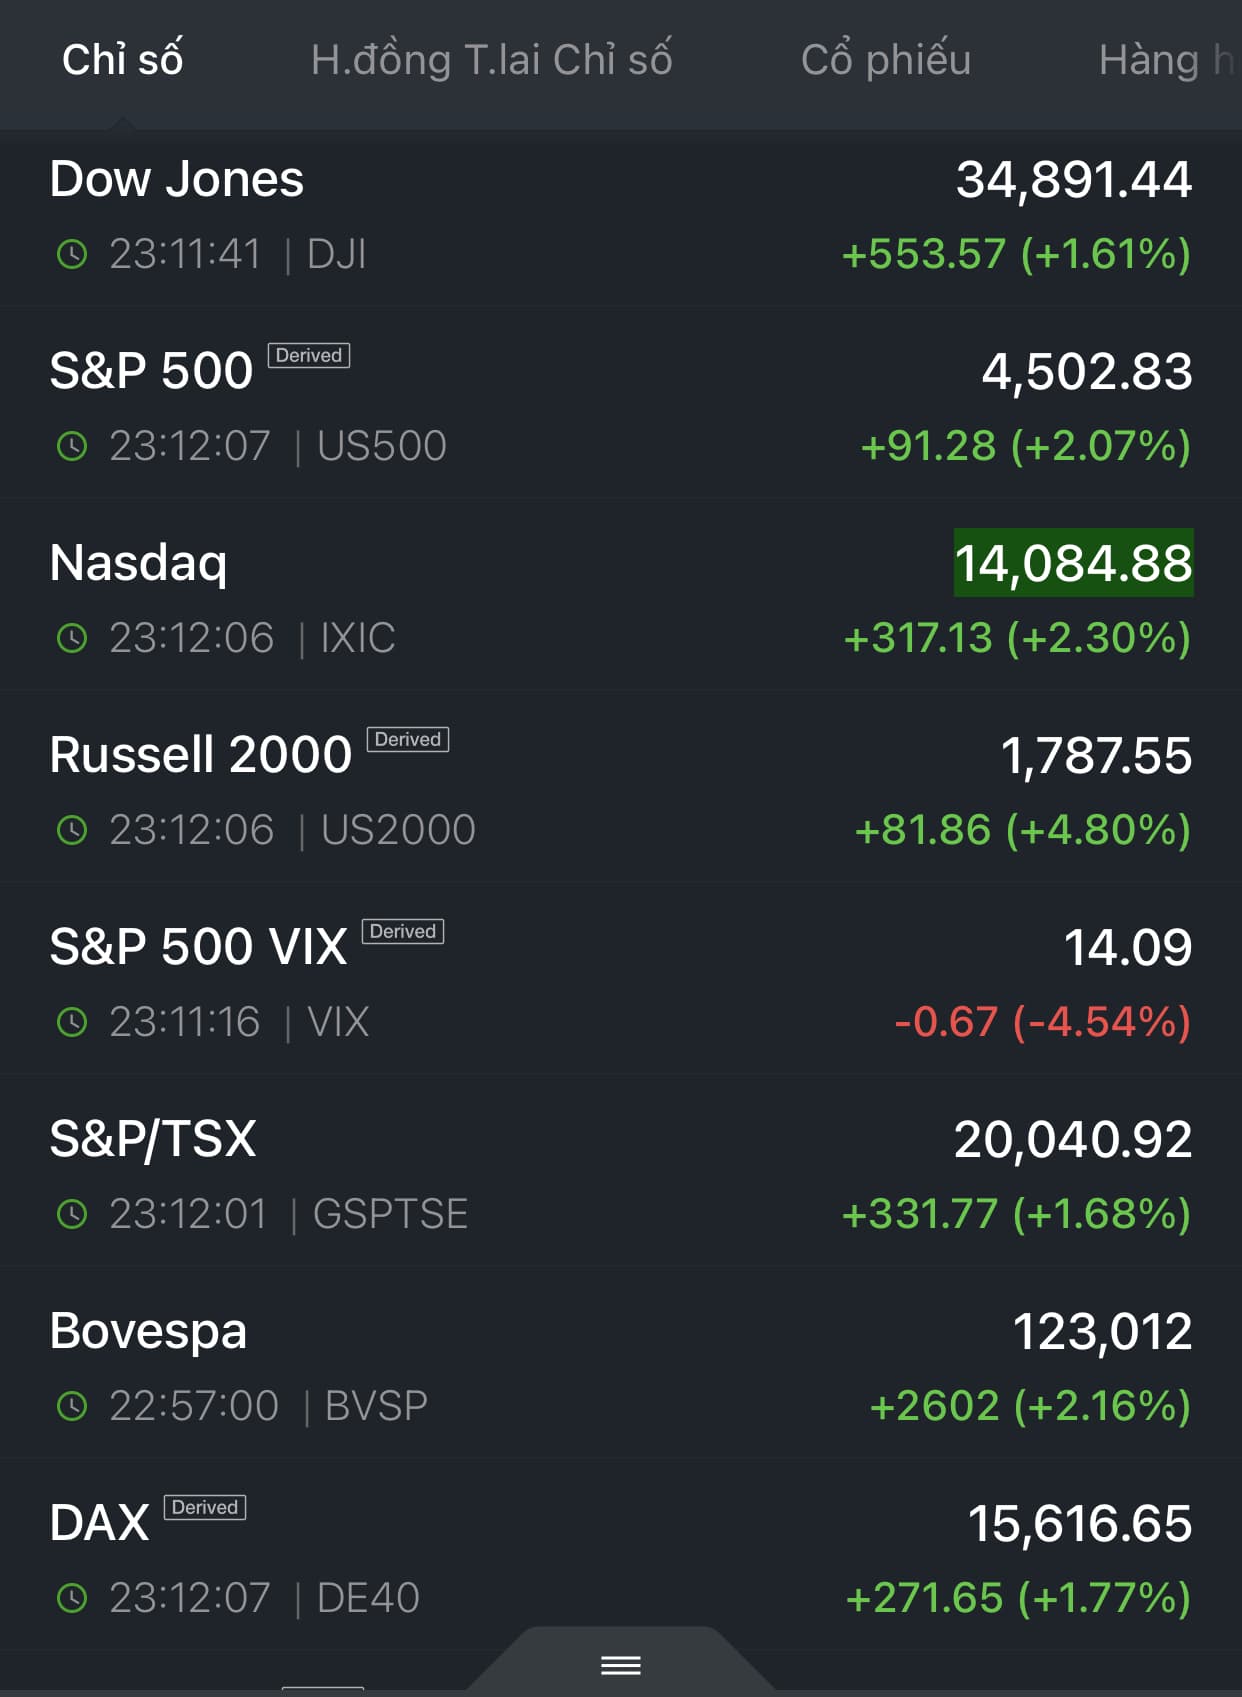Tap the clock icon beside Dow Jones time

[x=72, y=254]
